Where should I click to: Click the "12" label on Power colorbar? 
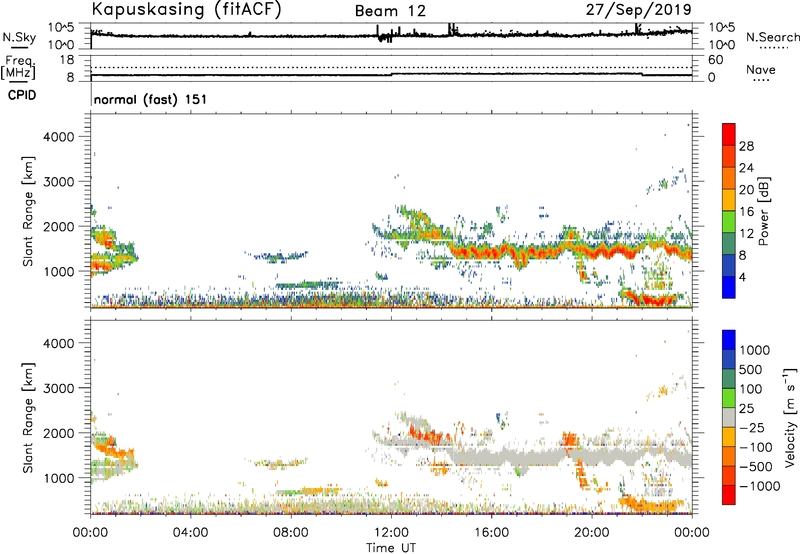point(746,234)
